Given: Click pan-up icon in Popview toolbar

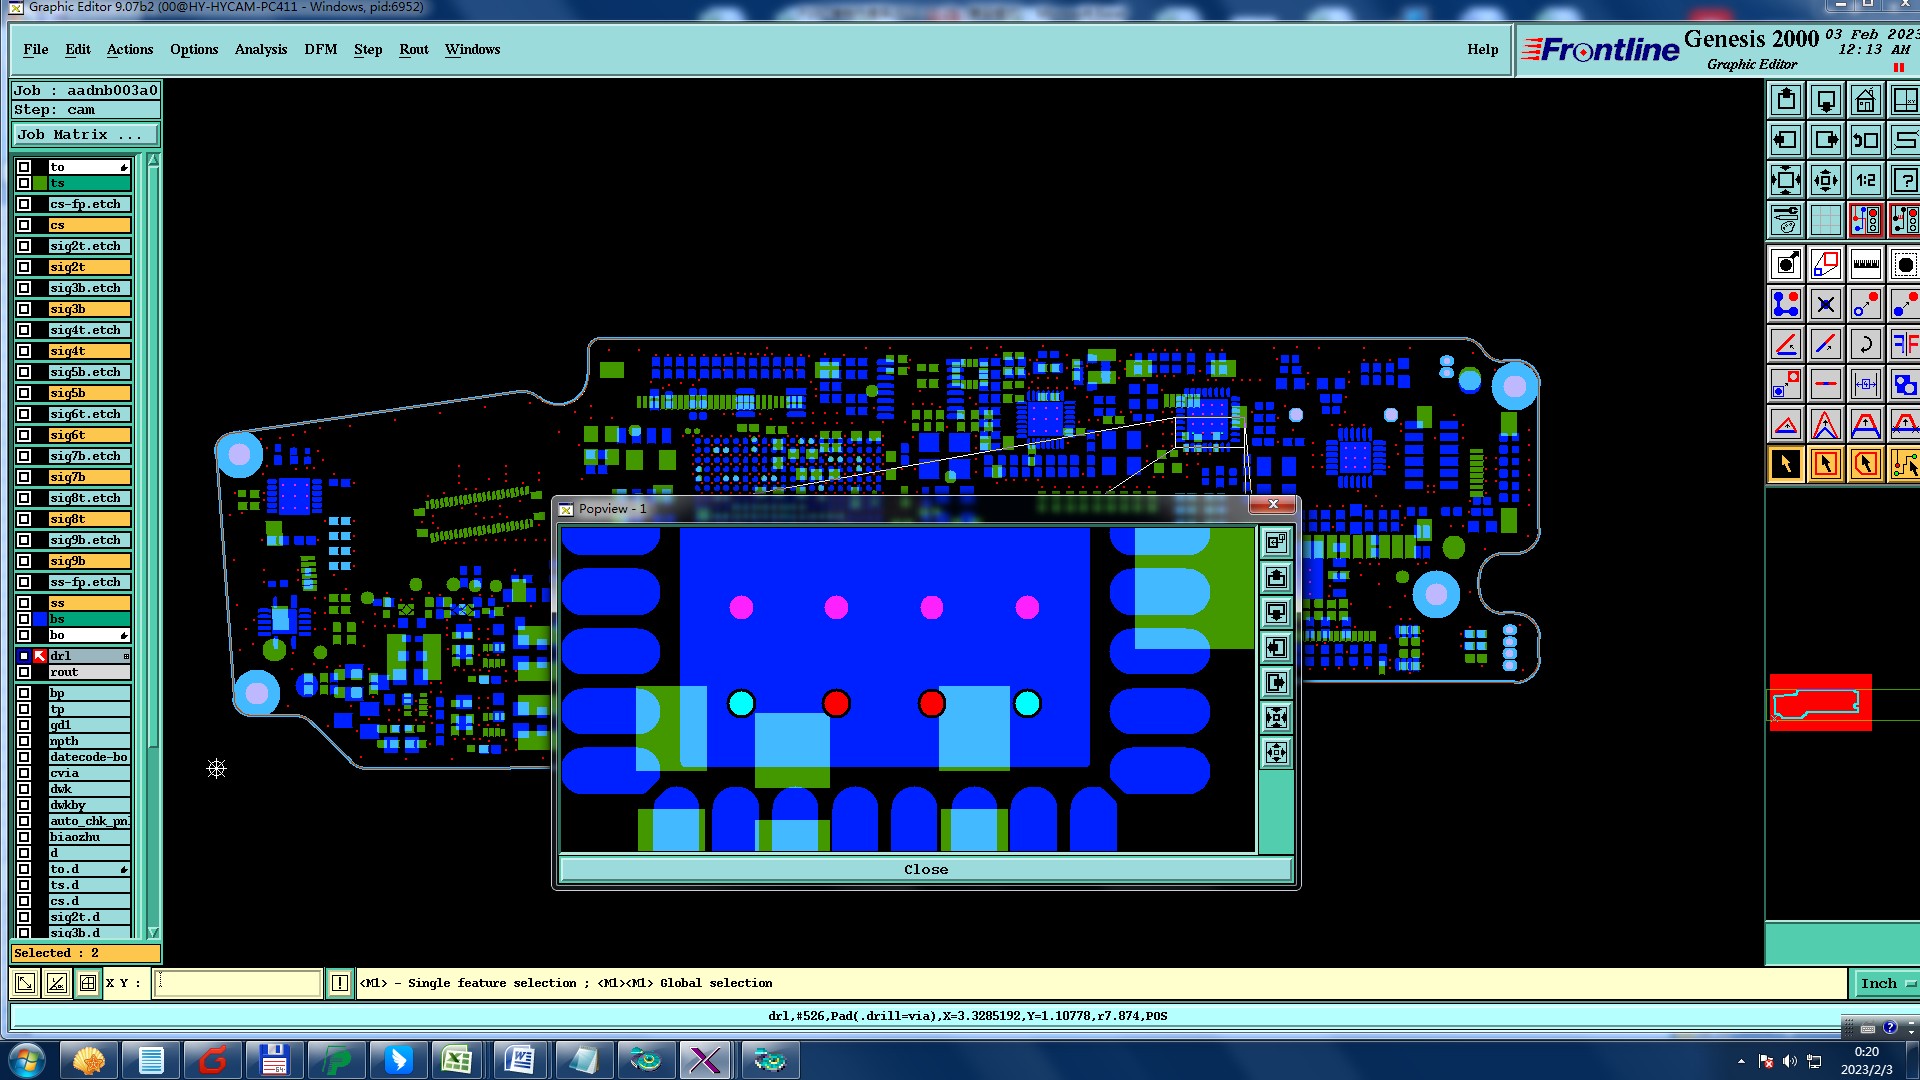Looking at the screenshot, I should tap(1276, 578).
